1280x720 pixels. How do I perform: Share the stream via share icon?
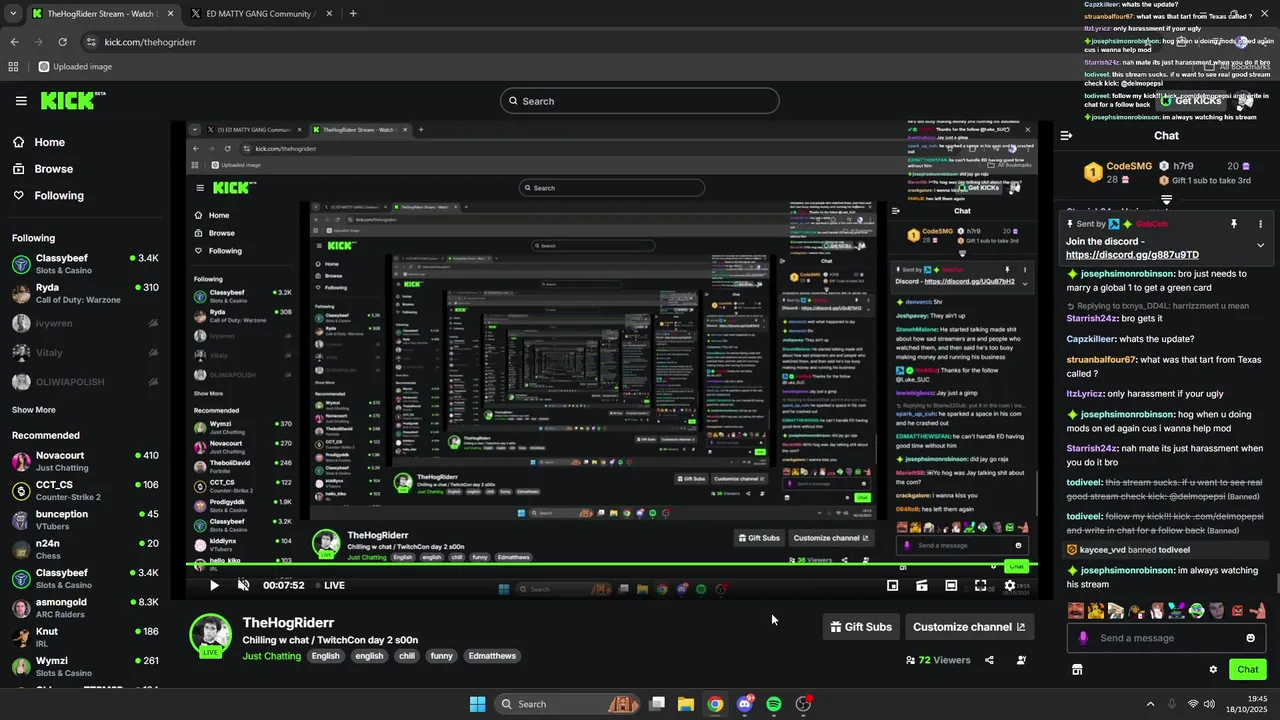coord(989,660)
